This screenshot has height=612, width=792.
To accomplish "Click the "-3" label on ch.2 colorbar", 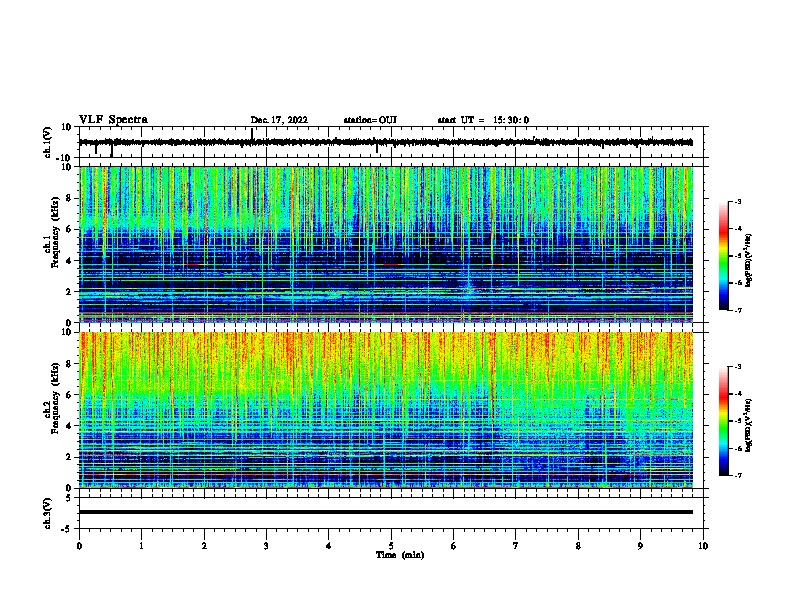I will coord(737,367).
